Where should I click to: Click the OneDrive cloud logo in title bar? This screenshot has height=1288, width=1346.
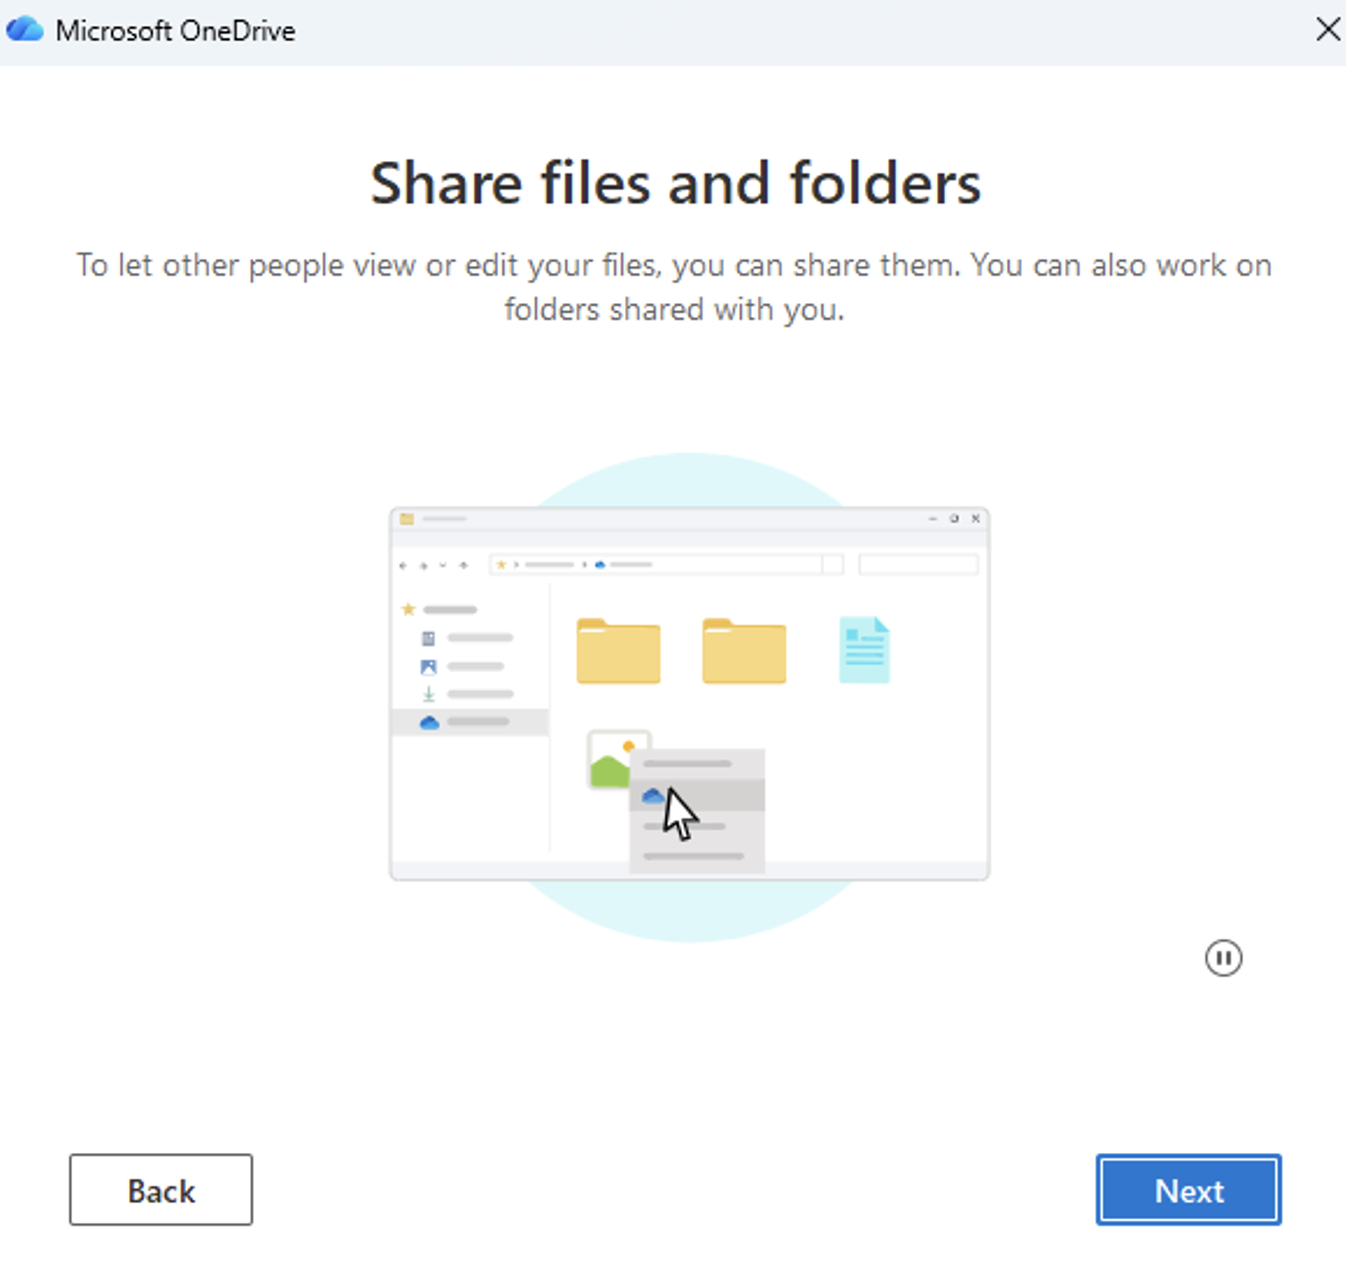point(25,30)
